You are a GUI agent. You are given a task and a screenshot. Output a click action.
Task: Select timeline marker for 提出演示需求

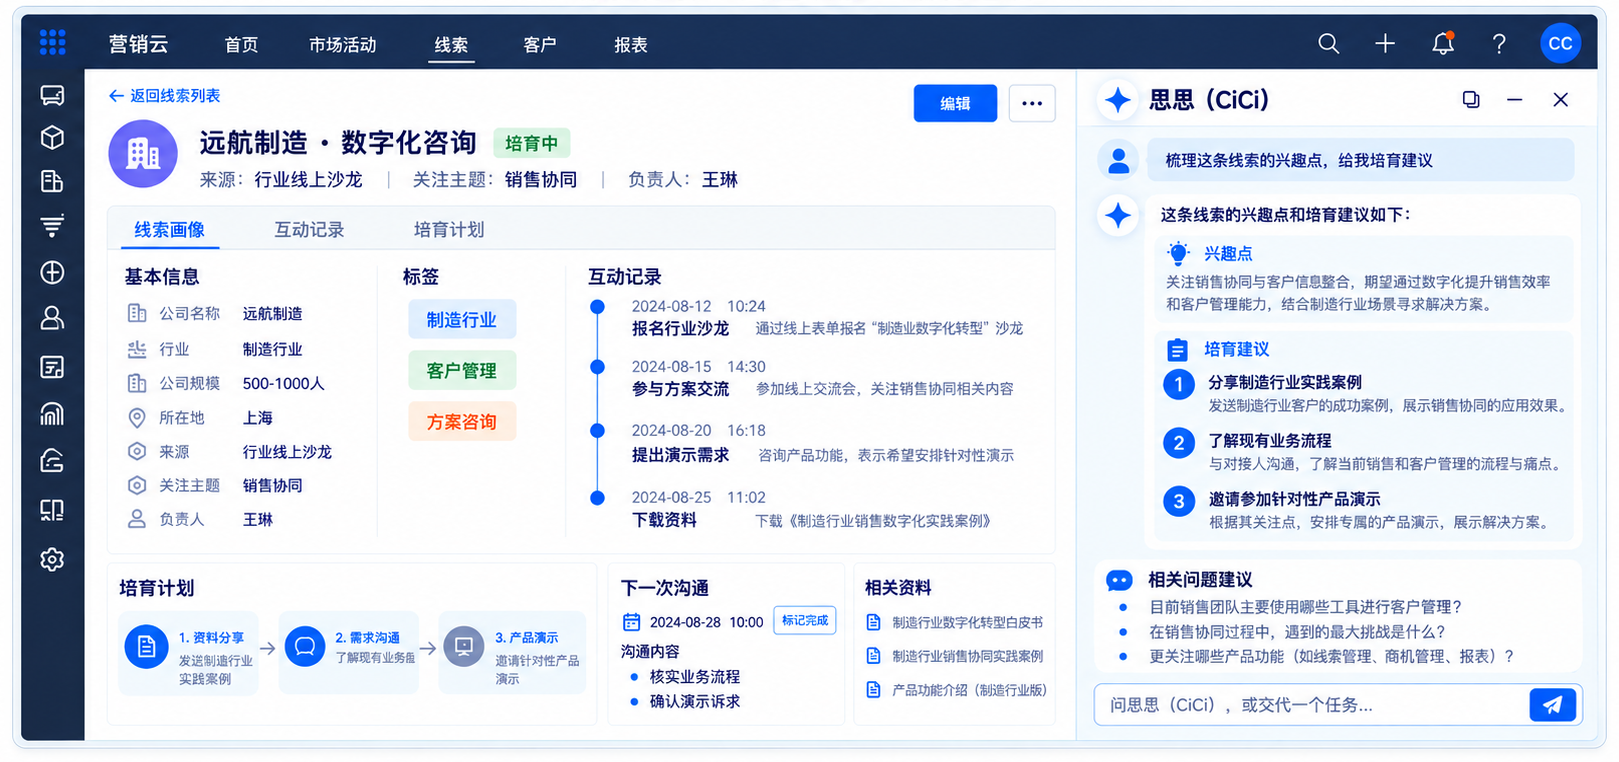coord(597,431)
